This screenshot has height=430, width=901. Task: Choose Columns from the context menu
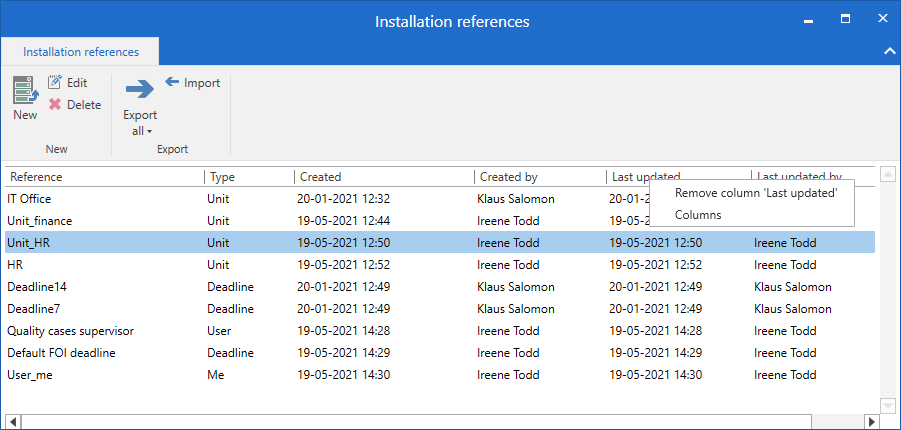698,215
